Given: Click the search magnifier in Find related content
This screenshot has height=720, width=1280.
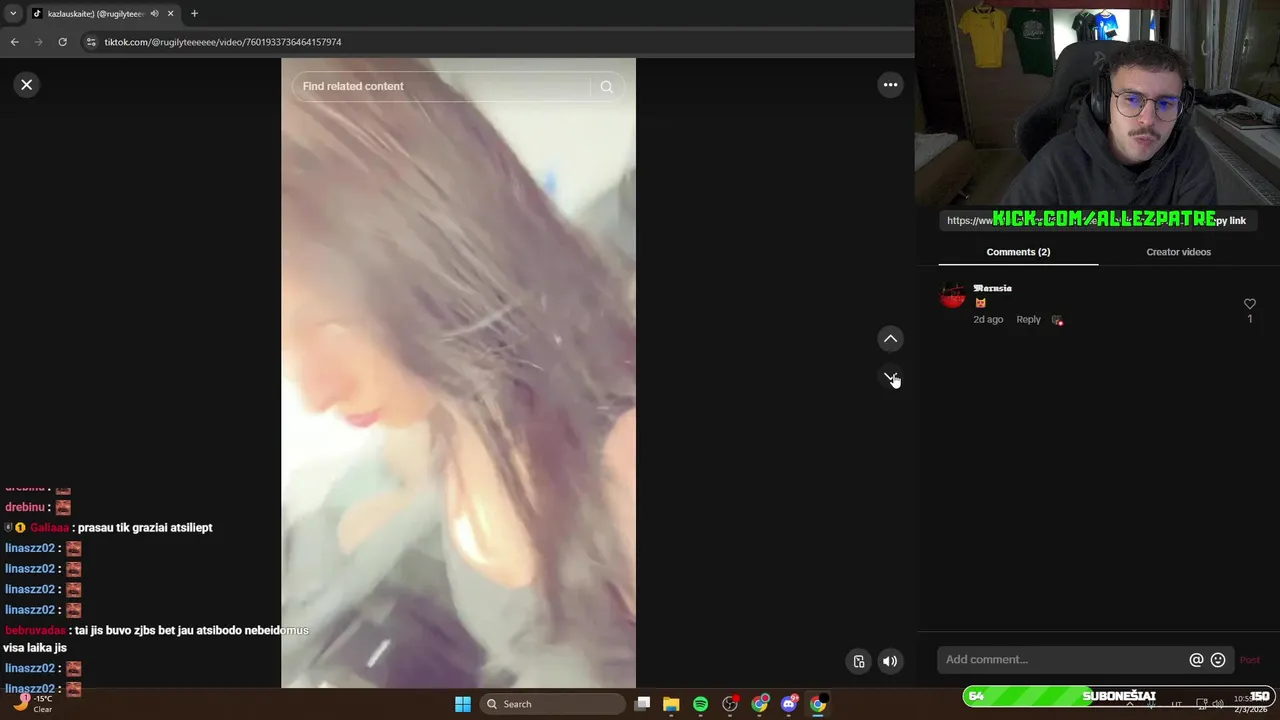Looking at the screenshot, I should pyautogui.click(x=606, y=87).
